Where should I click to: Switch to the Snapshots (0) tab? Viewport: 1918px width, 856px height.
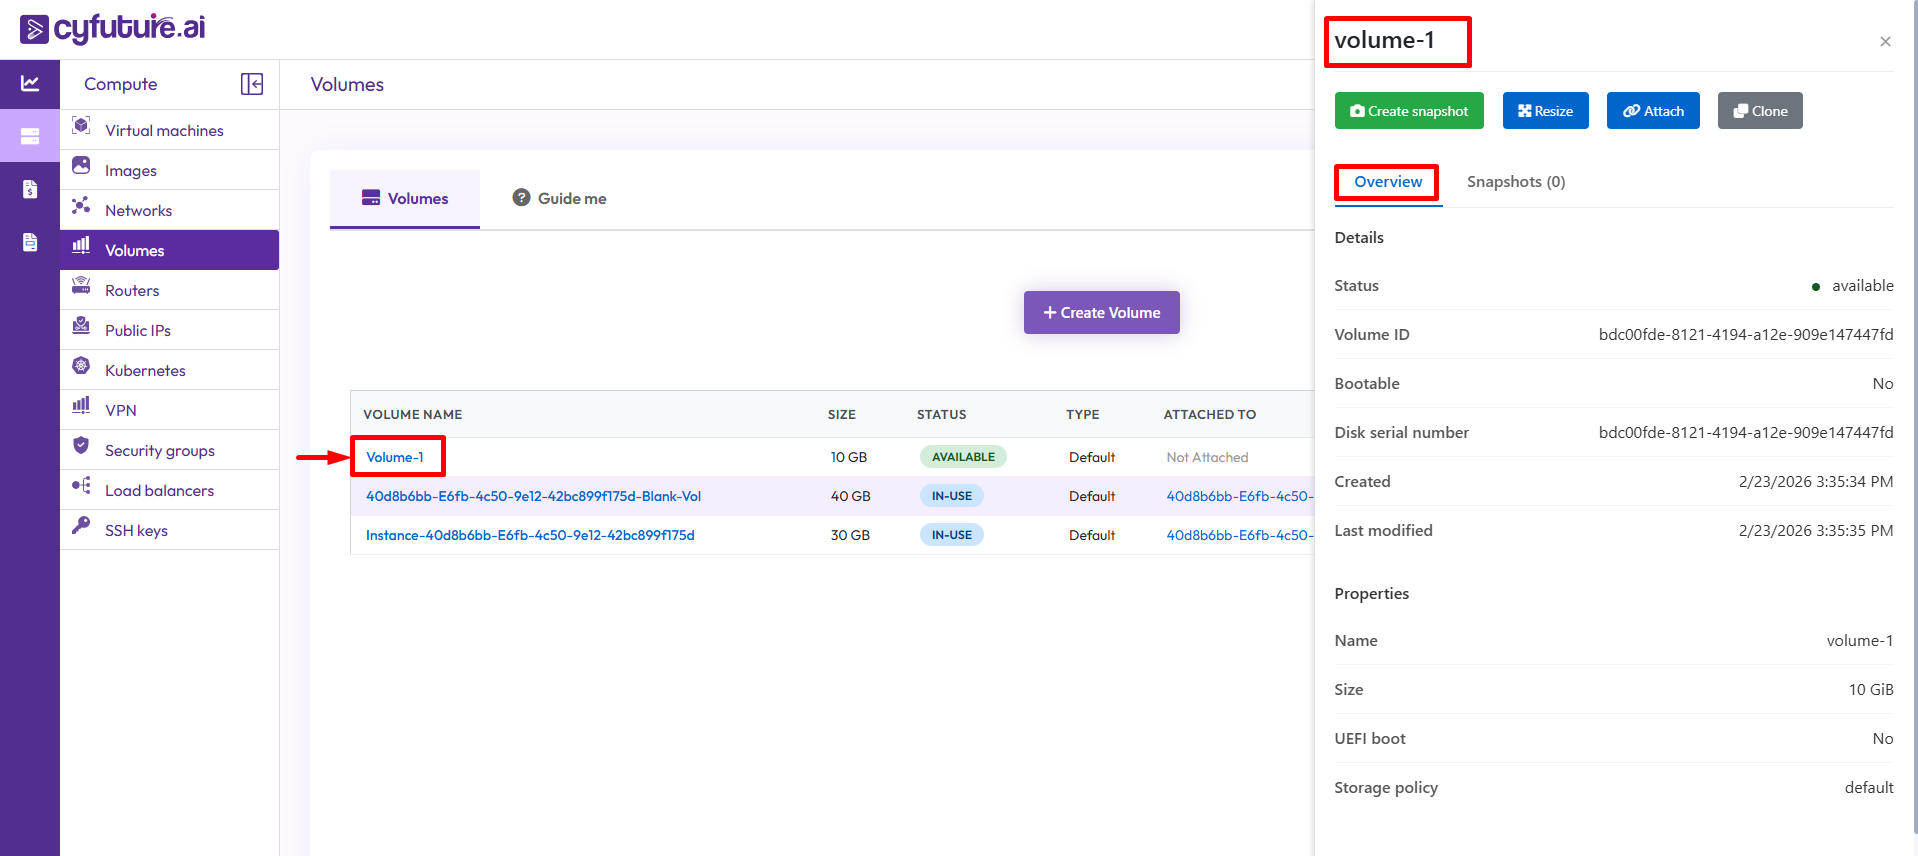pyautogui.click(x=1515, y=182)
